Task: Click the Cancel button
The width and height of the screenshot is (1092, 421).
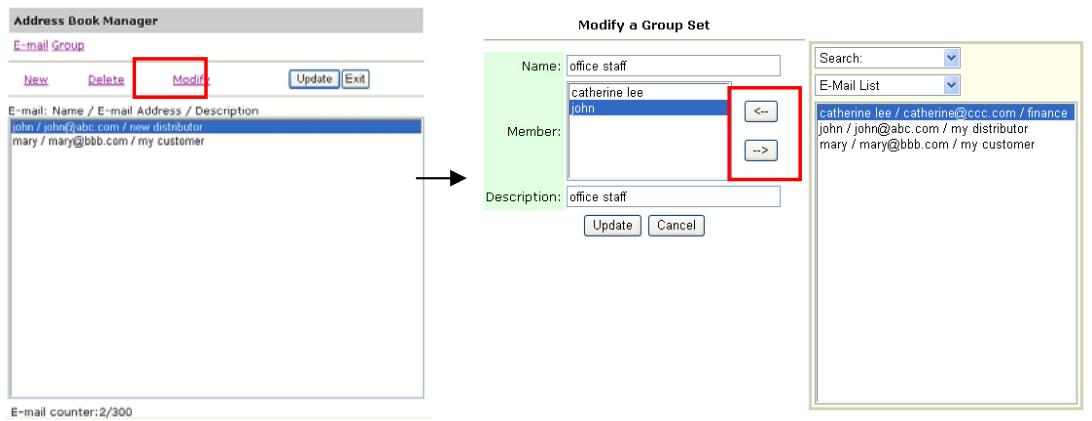Action: click(676, 225)
